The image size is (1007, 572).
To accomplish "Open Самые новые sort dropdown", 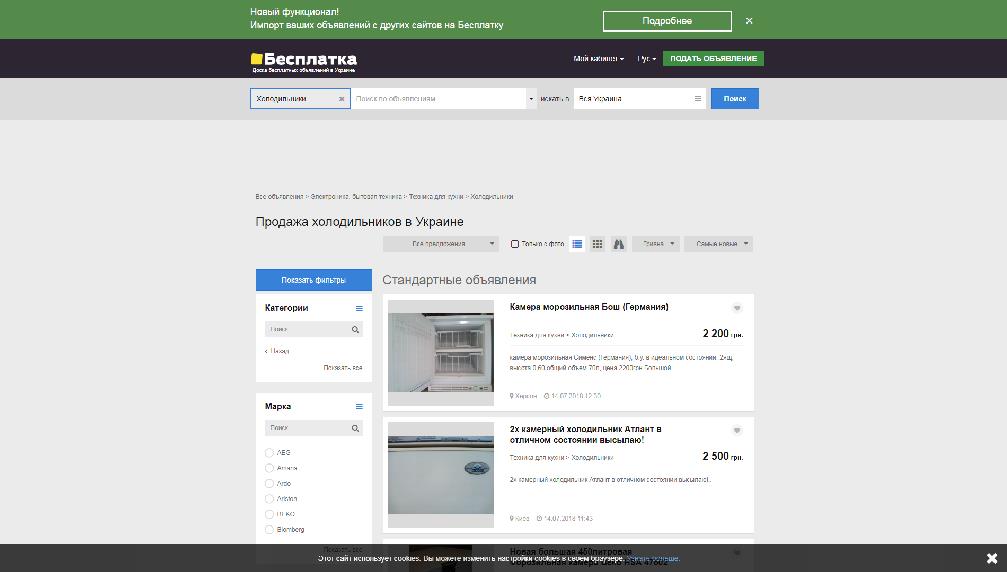I will 718,244.
